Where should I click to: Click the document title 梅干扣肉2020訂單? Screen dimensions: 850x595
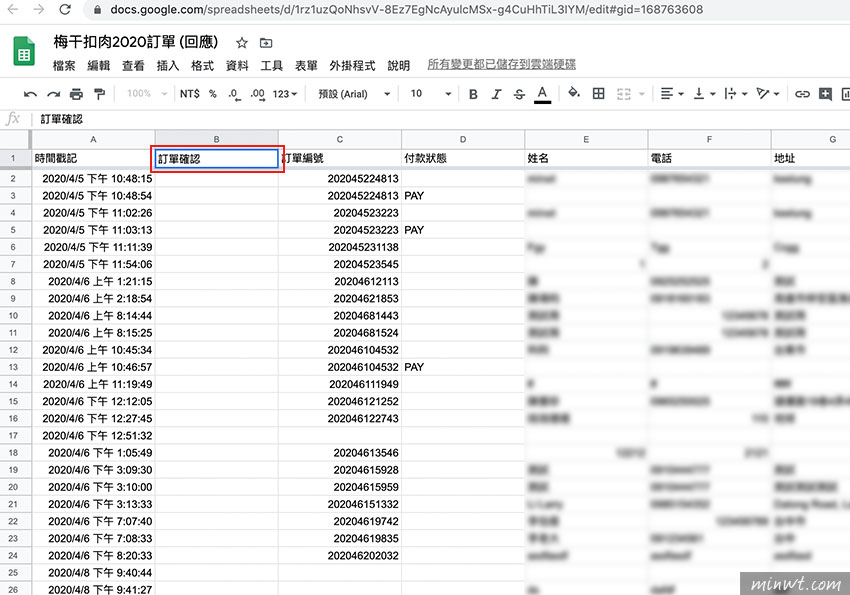point(136,42)
